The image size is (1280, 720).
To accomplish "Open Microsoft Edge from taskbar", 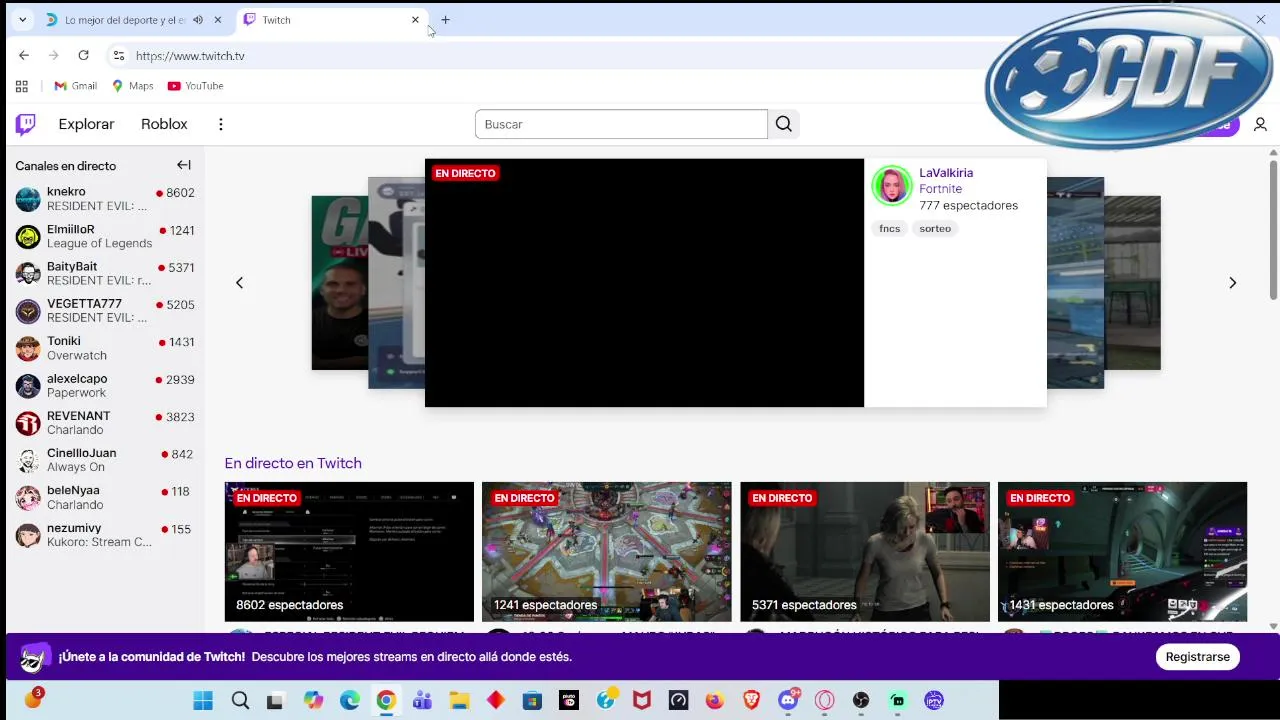I will point(350,701).
